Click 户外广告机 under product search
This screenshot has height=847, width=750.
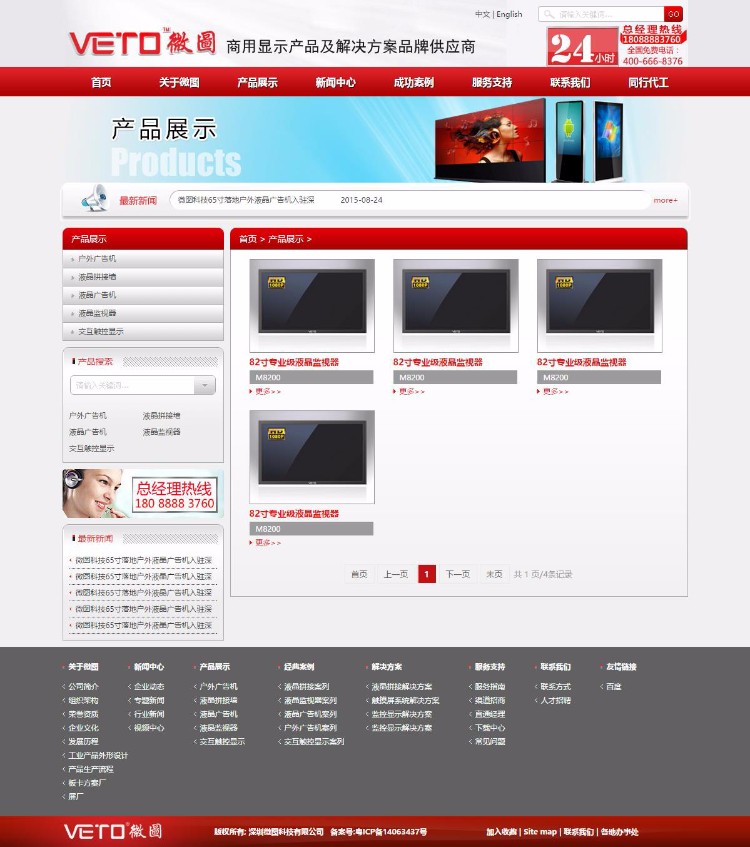coord(88,415)
